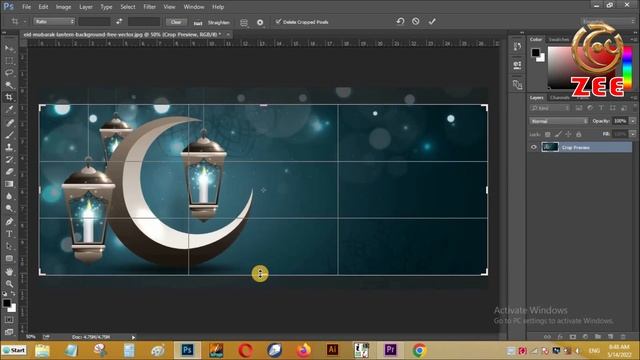Select the Healing Brush tool
Image resolution: width=640 pixels, height=360 pixels.
[9, 122]
